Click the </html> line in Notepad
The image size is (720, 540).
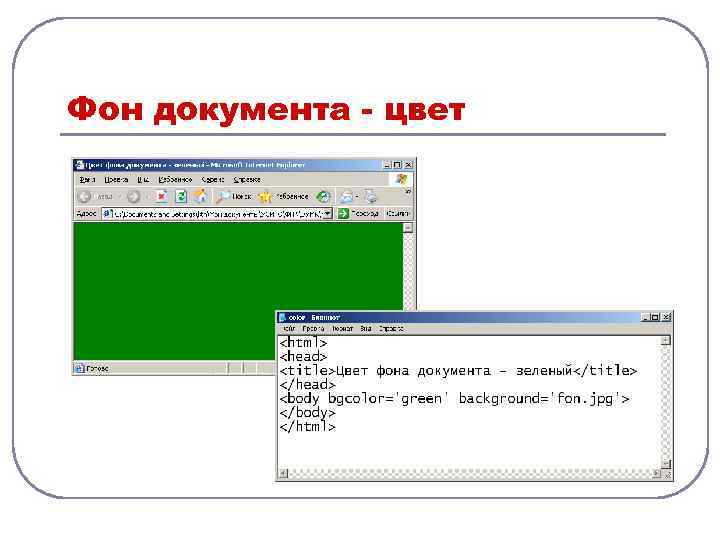(308, 427)
